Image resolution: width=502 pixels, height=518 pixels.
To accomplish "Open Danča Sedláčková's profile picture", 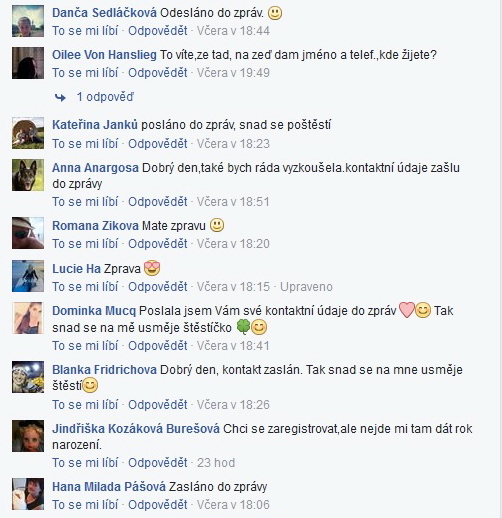I will click(x=28, y=21).
